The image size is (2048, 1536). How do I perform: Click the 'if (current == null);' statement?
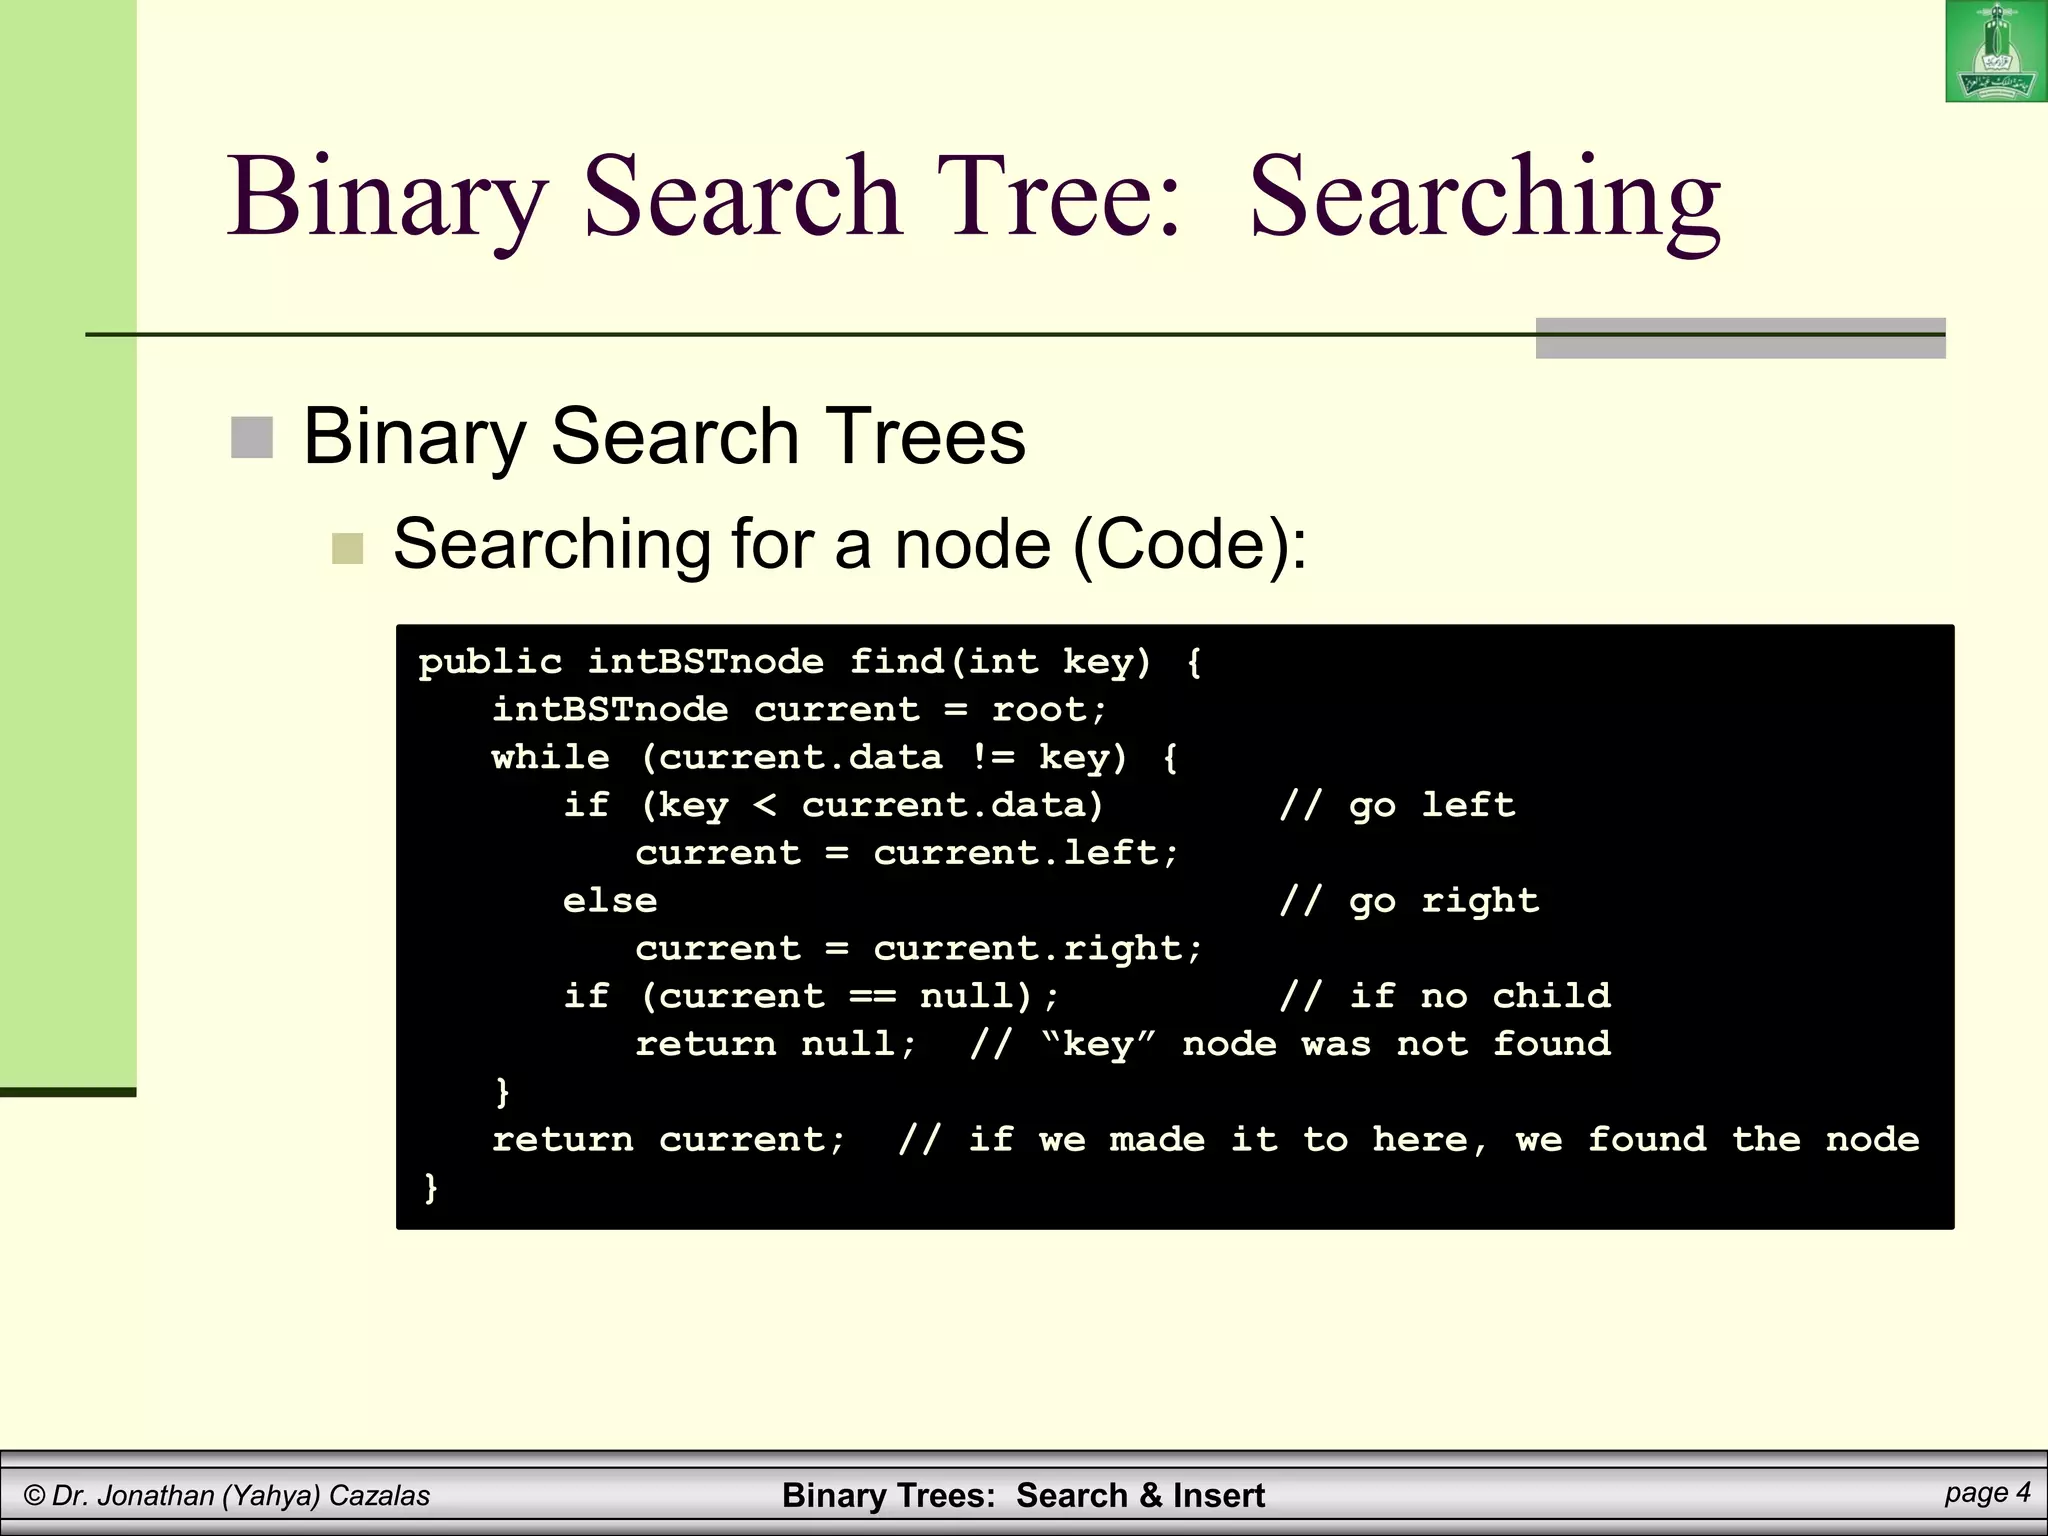[811, 997]
